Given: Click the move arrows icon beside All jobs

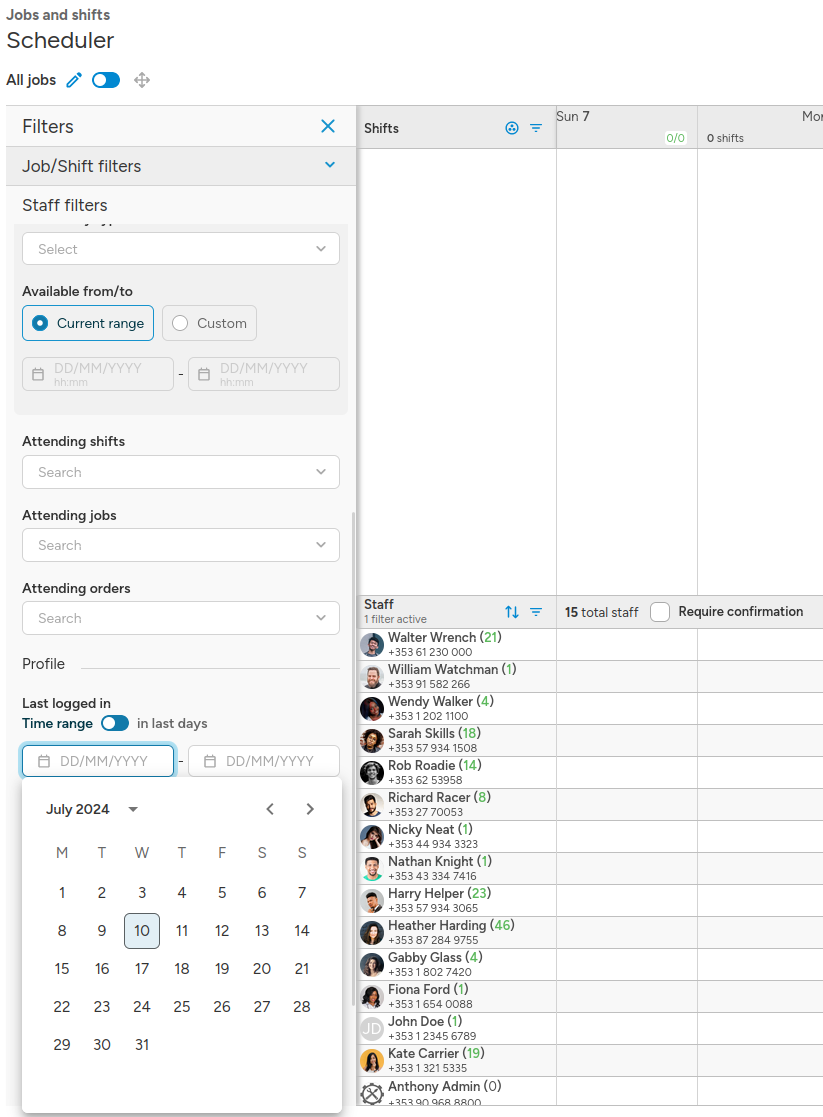Looking at the screenshot, I should coord(142,80).
